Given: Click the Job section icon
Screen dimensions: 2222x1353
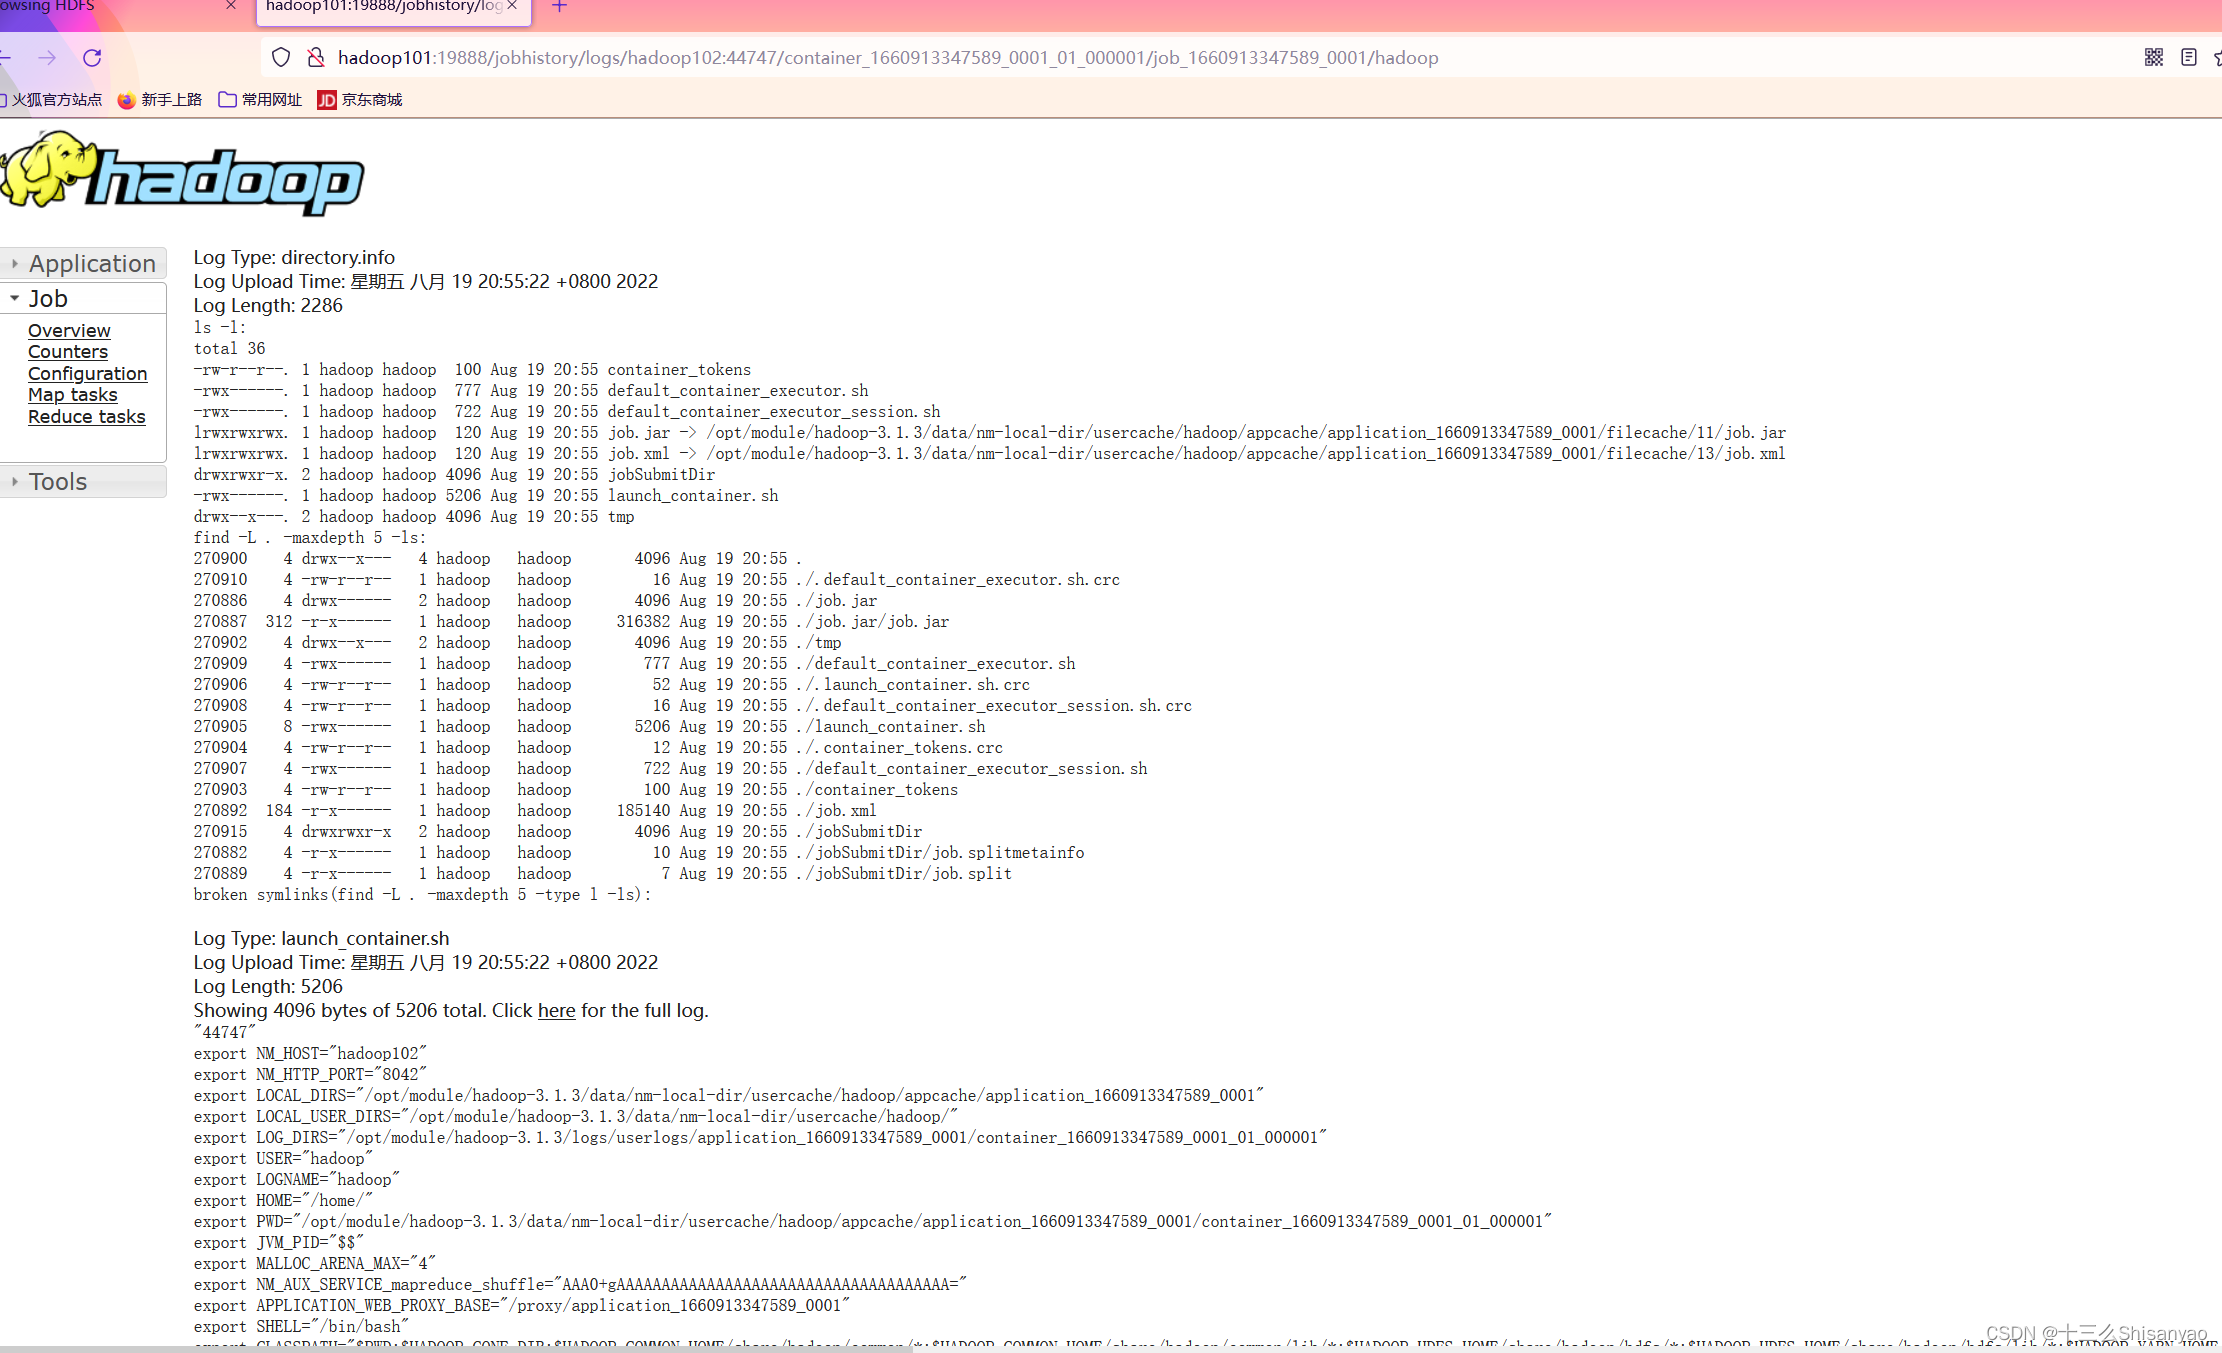Looking at the screenshot, I should pyautogui.click(x=16, y=299).
